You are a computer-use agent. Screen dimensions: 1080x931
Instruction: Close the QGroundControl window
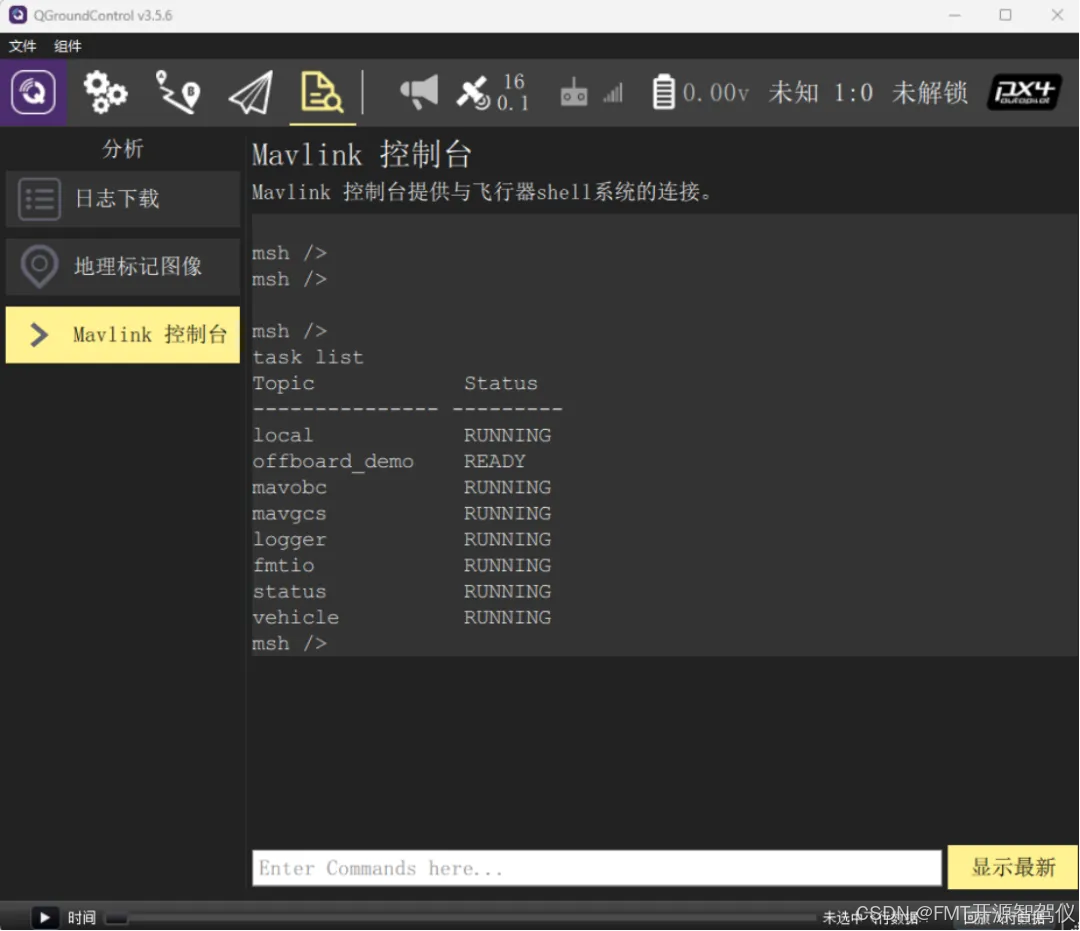pyautogui.click(x=1057, y=14)
